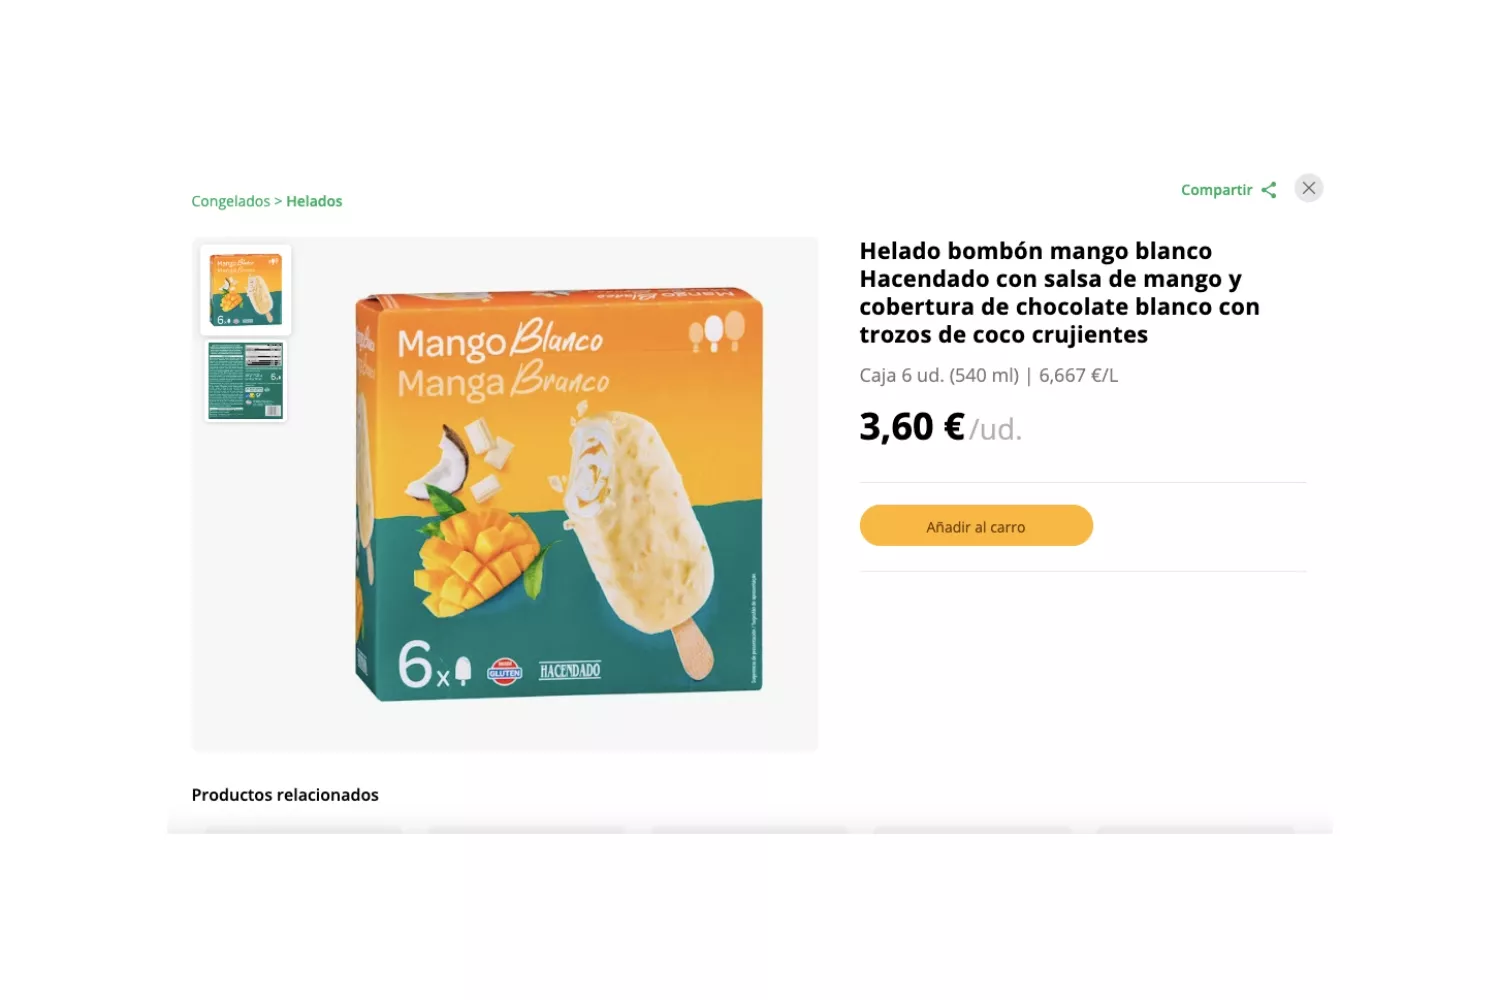Click the Mango Blanco lettering on the box
The width and height of the screenshot is (1500, 1000).
click(x=501, y=343)
